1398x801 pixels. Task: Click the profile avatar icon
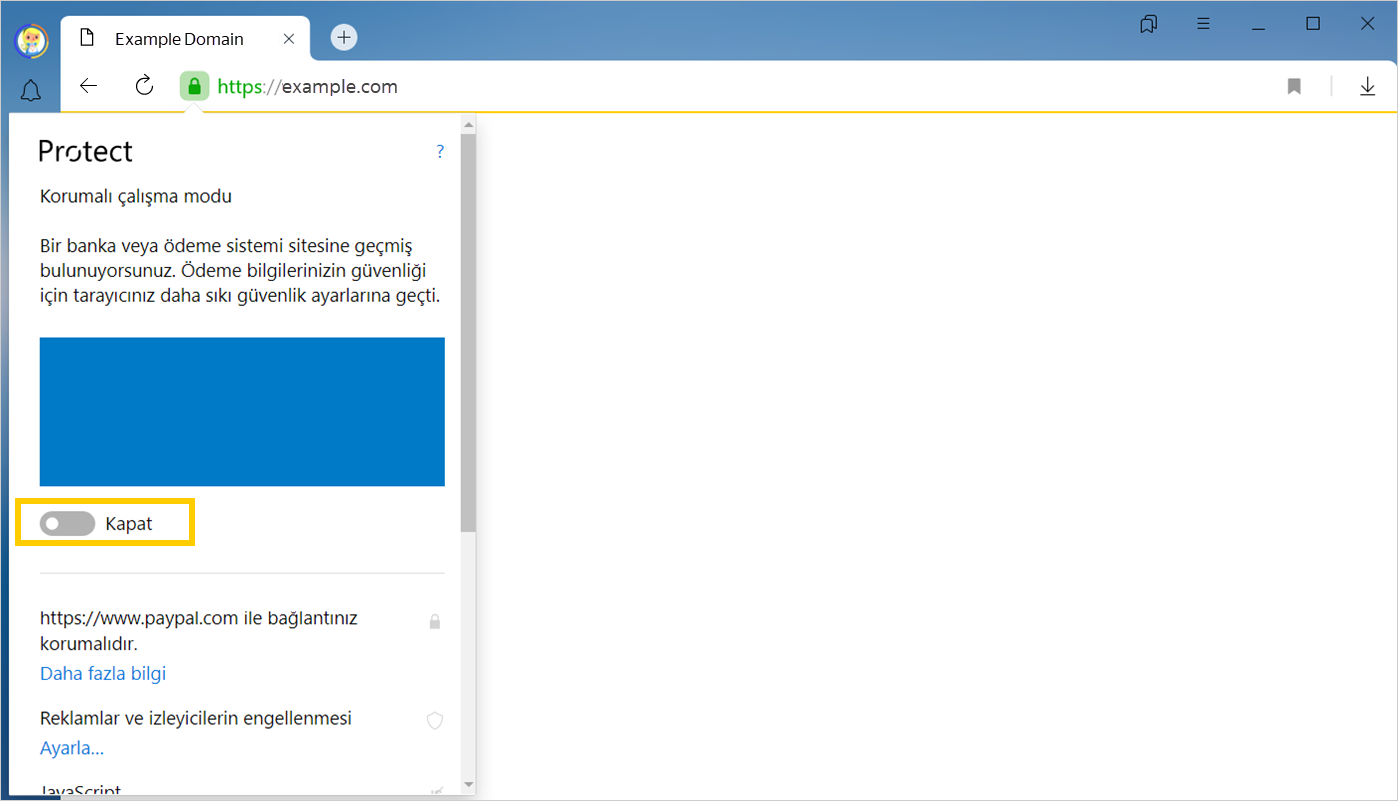(x=31, y=41)
